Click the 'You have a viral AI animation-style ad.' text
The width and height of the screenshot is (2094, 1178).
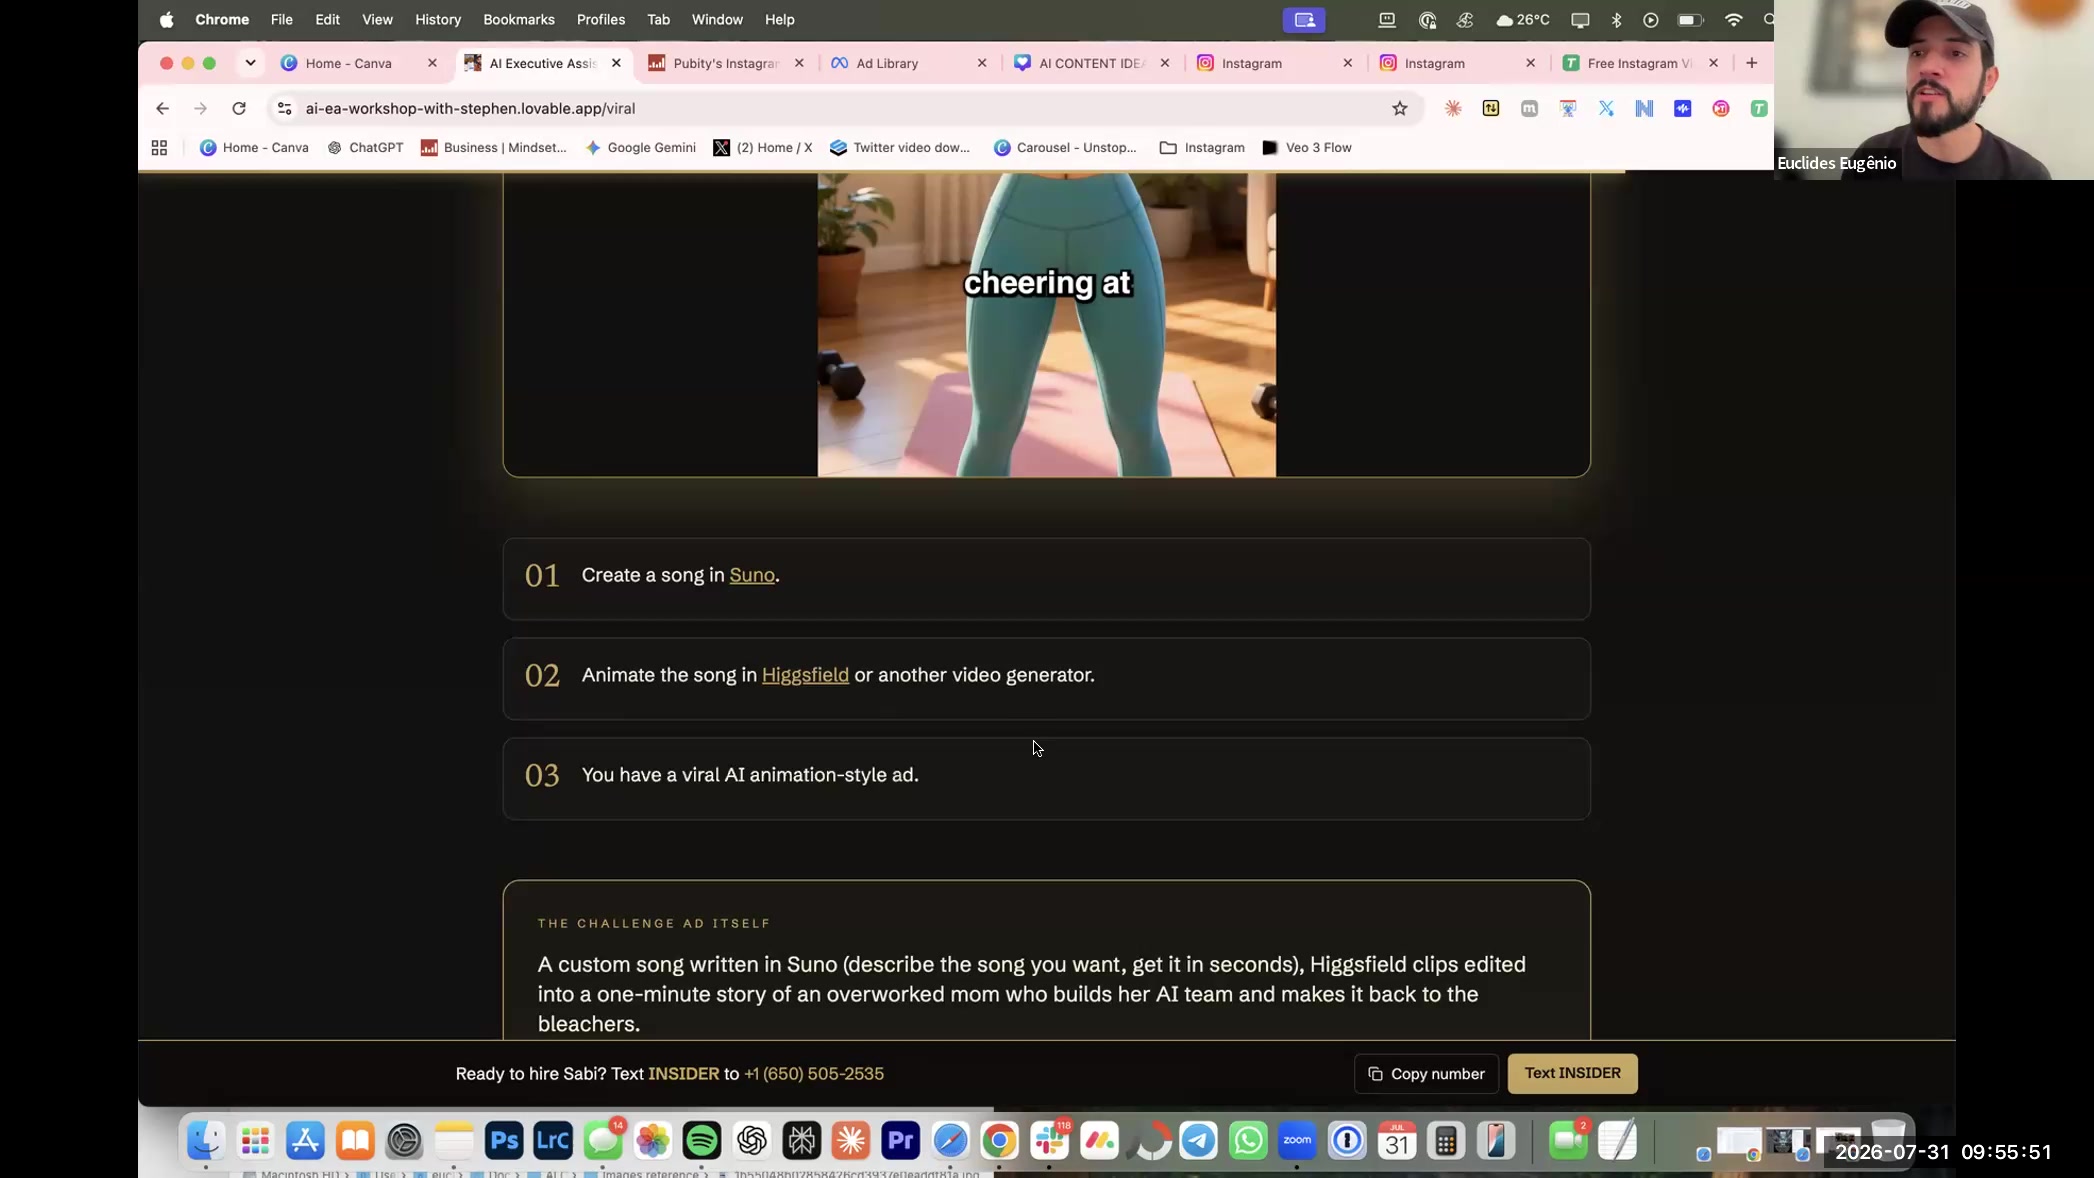coord(750,775)
